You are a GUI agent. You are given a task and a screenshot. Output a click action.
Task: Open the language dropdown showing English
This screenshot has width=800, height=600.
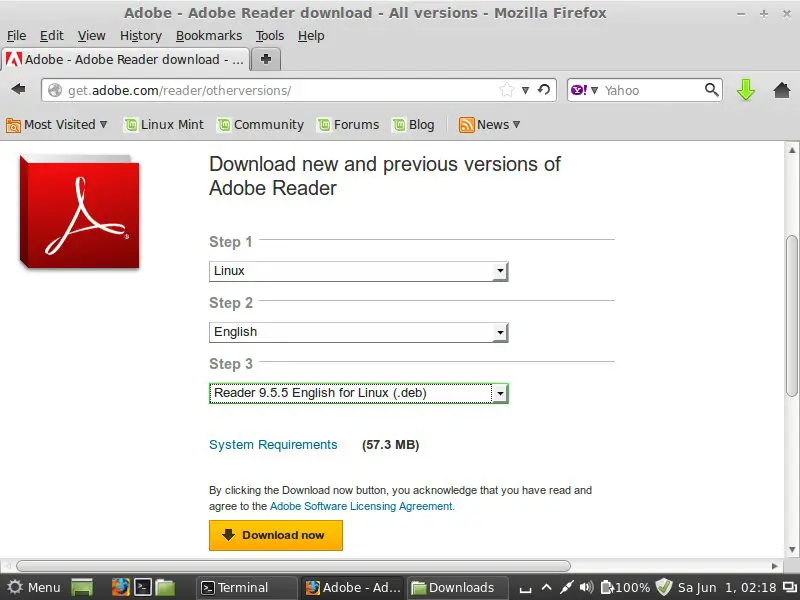(x=359, y=332)
